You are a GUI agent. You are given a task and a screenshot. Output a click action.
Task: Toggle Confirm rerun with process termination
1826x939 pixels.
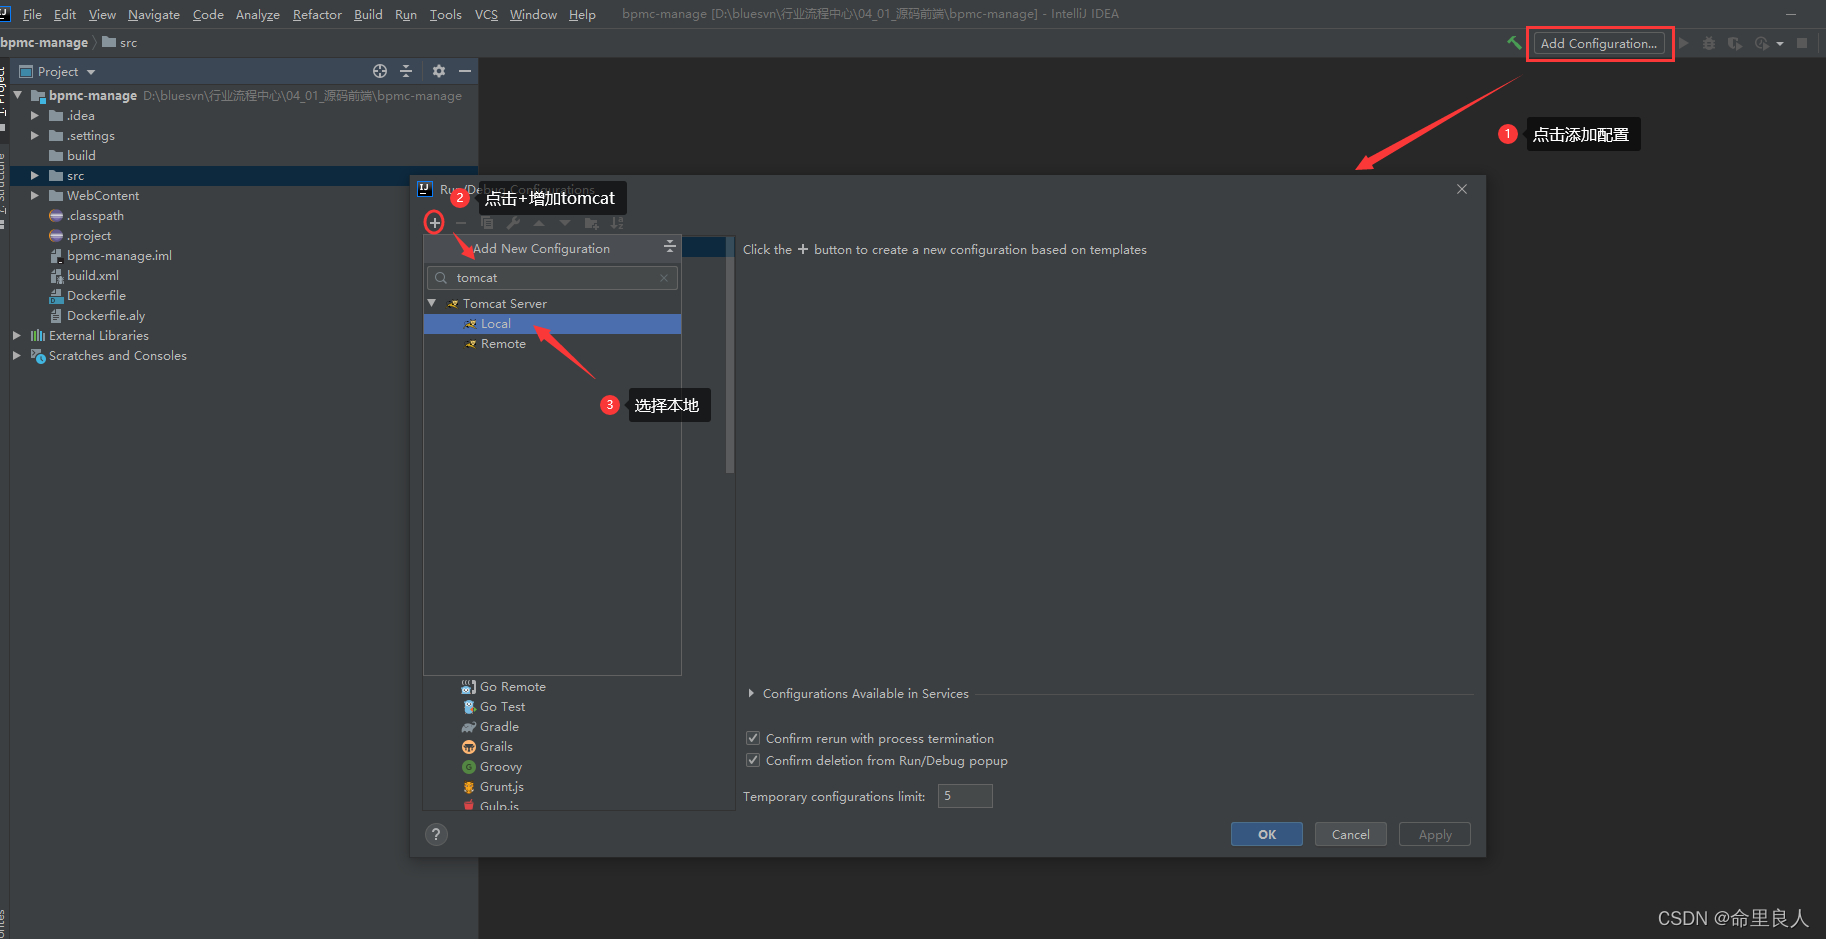(x=753, y=738)
